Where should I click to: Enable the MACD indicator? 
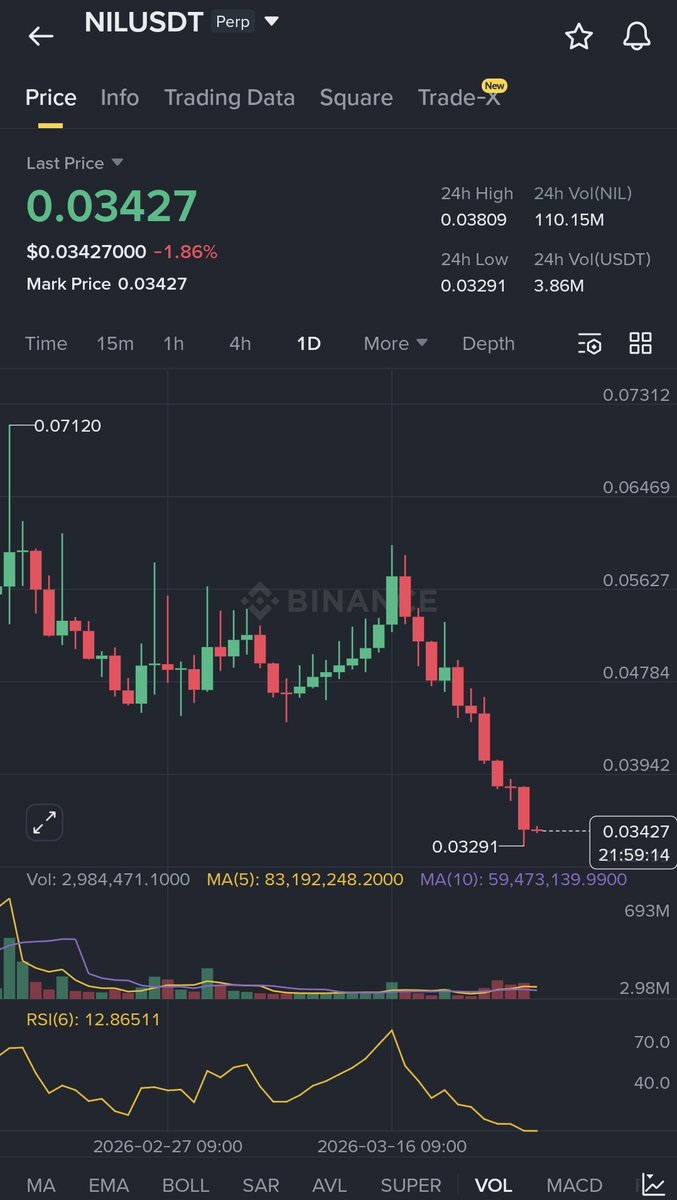pyautogui.click(x=575, y=1185)
